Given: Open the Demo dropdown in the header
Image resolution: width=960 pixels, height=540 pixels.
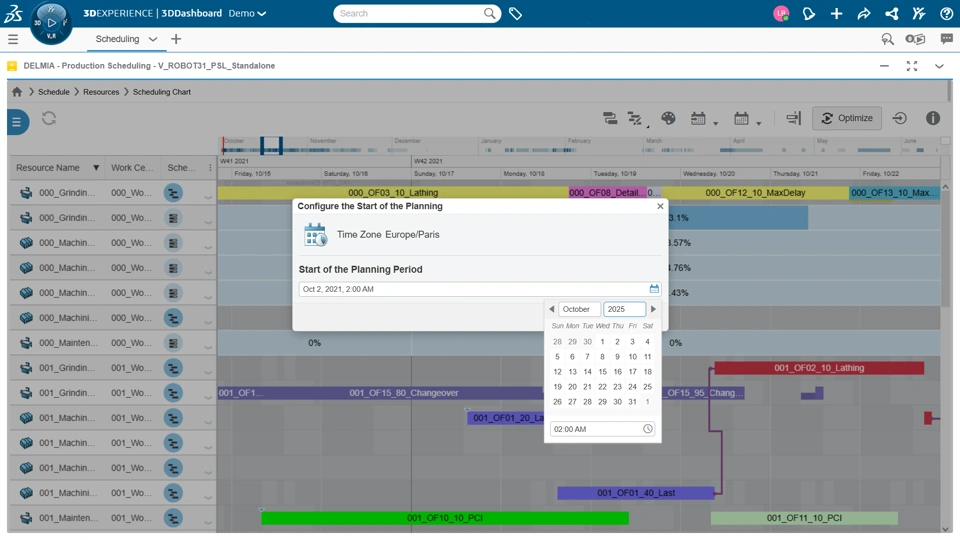Looking at the screenshot, I should (247, 14).
